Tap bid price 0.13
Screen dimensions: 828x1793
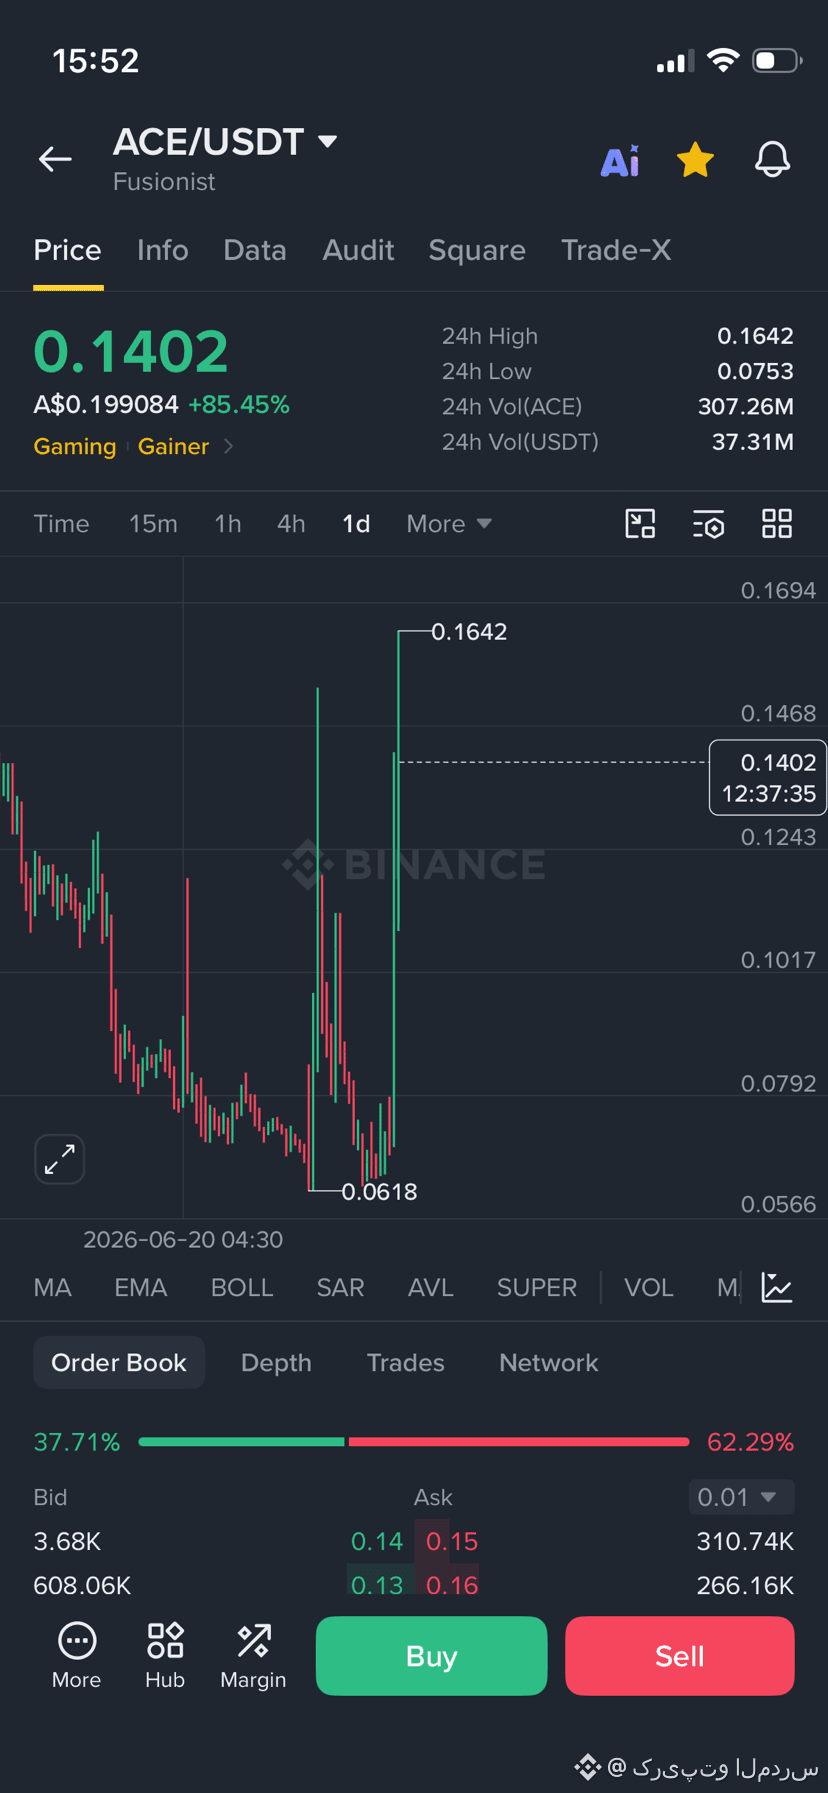[377, 1586]
